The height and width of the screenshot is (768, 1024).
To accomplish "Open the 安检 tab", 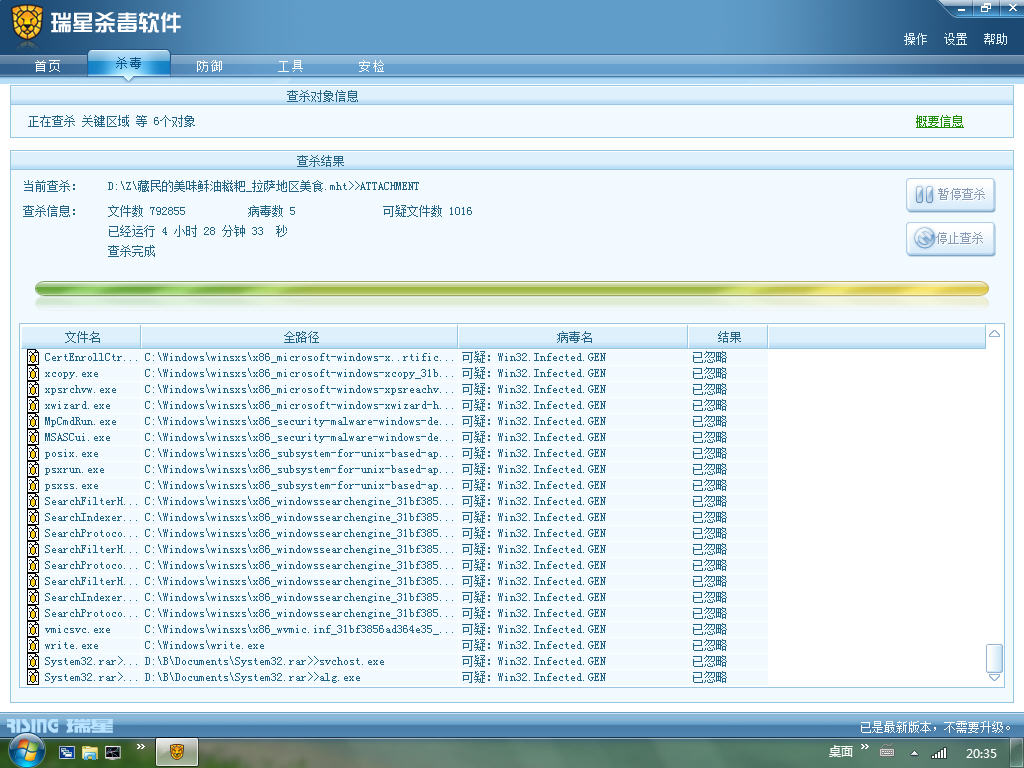I will point(371,66).
